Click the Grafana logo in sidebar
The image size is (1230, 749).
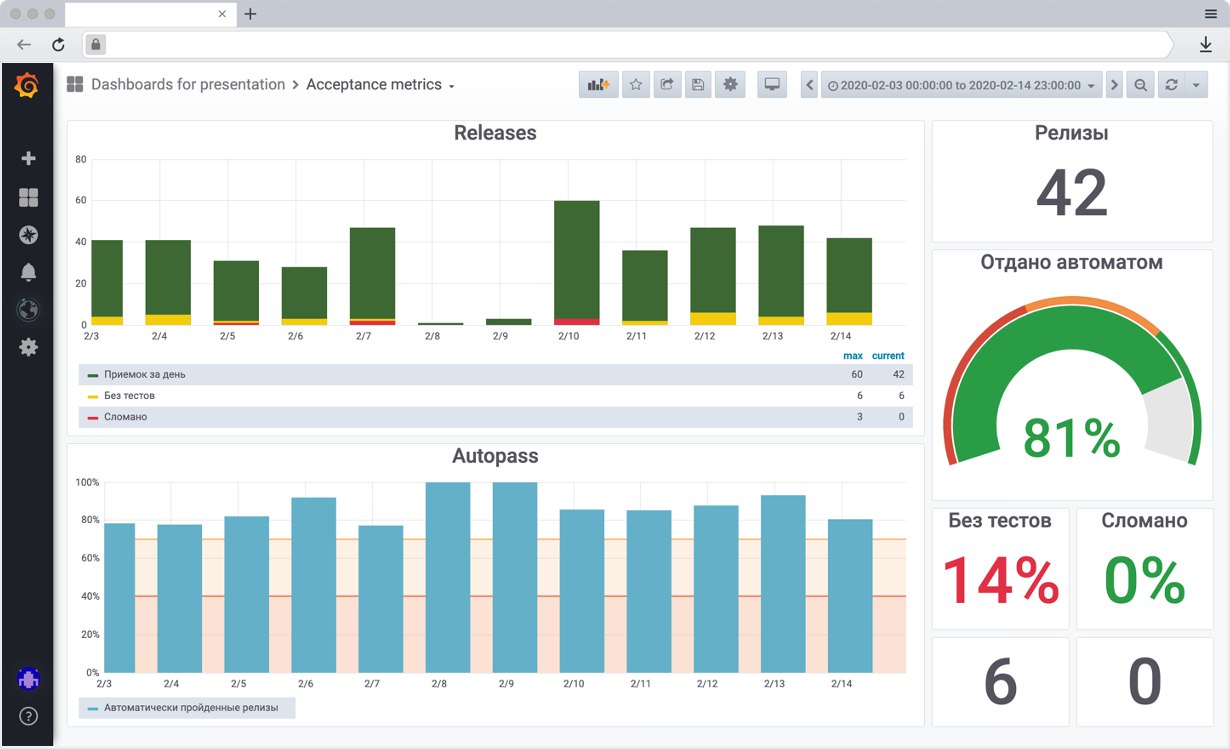pos(28,87)
